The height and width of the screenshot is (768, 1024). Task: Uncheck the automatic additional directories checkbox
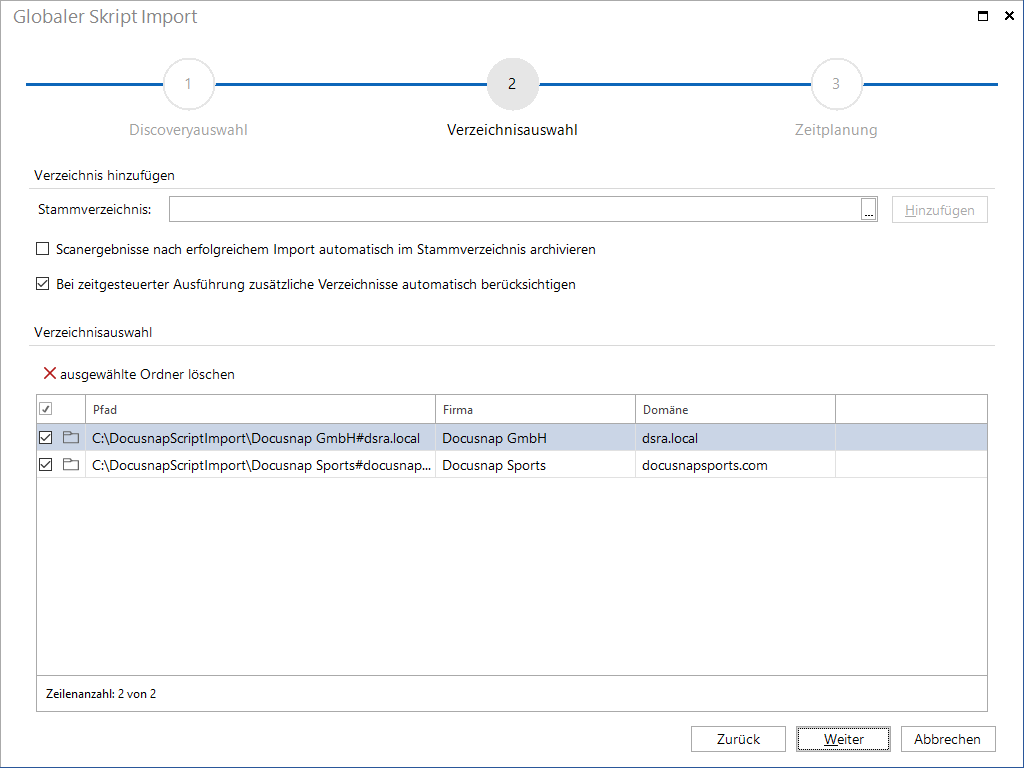coord(42,284)
